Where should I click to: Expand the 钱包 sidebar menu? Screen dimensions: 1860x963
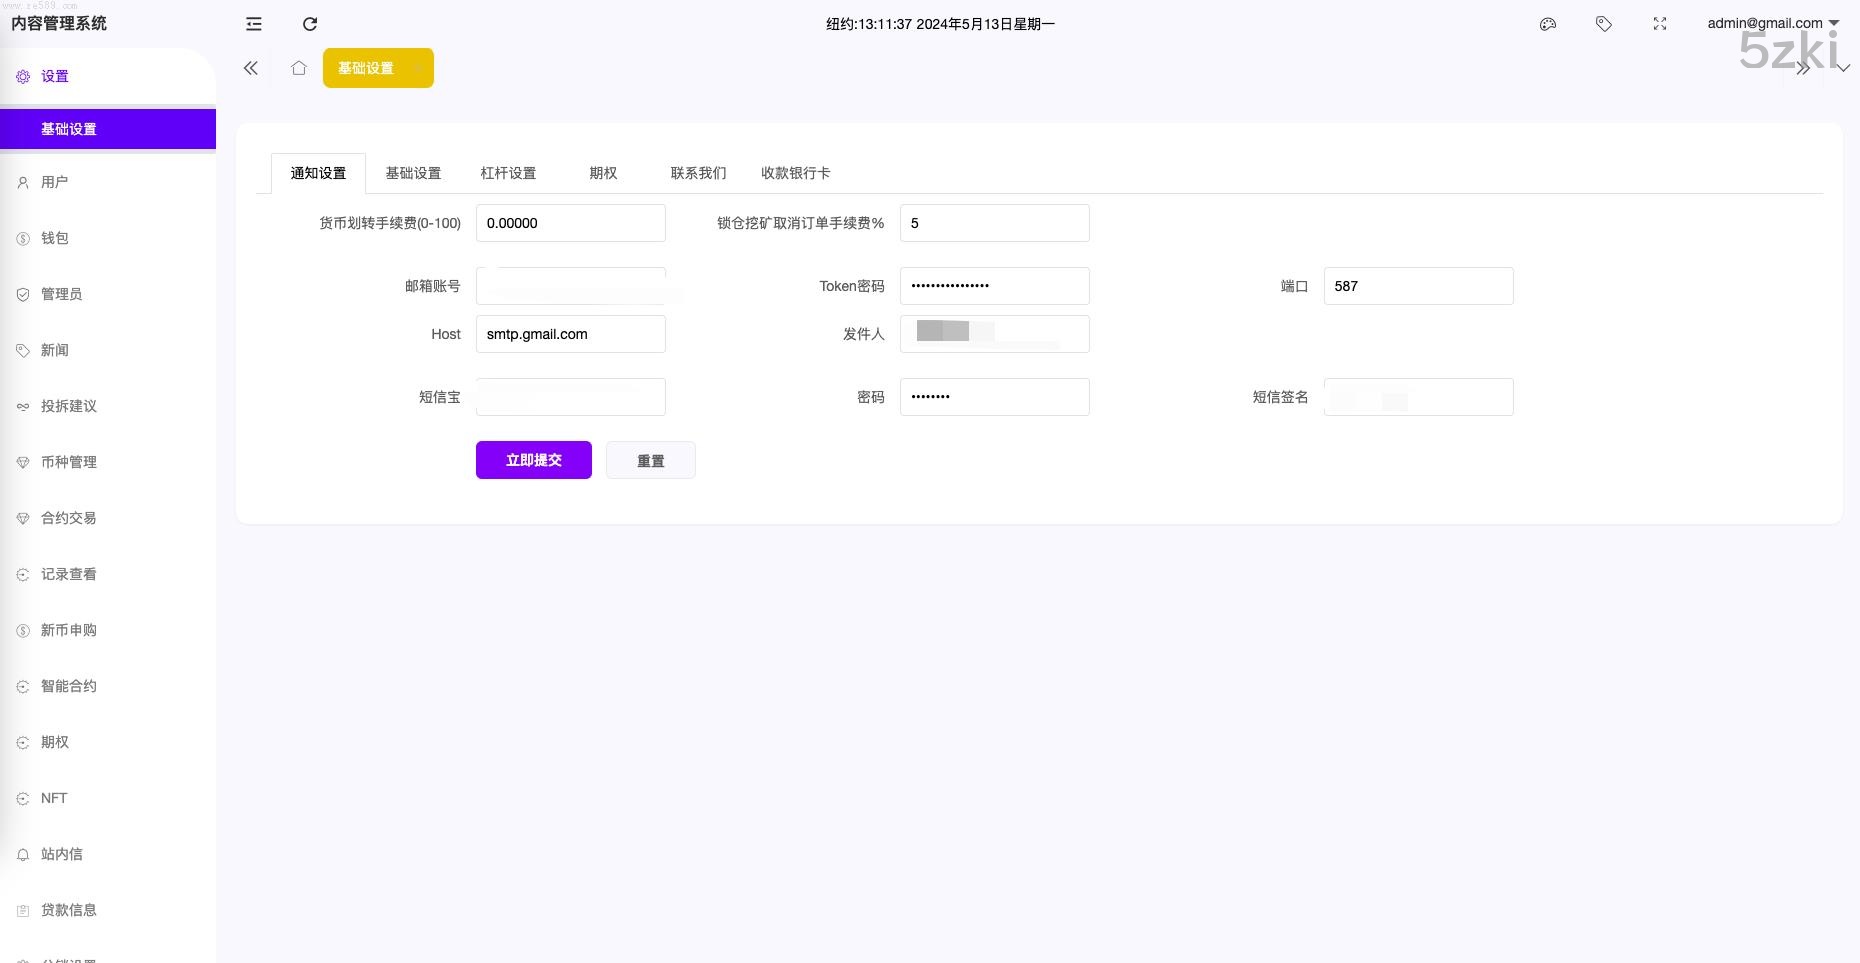click(x=55, y=238)
